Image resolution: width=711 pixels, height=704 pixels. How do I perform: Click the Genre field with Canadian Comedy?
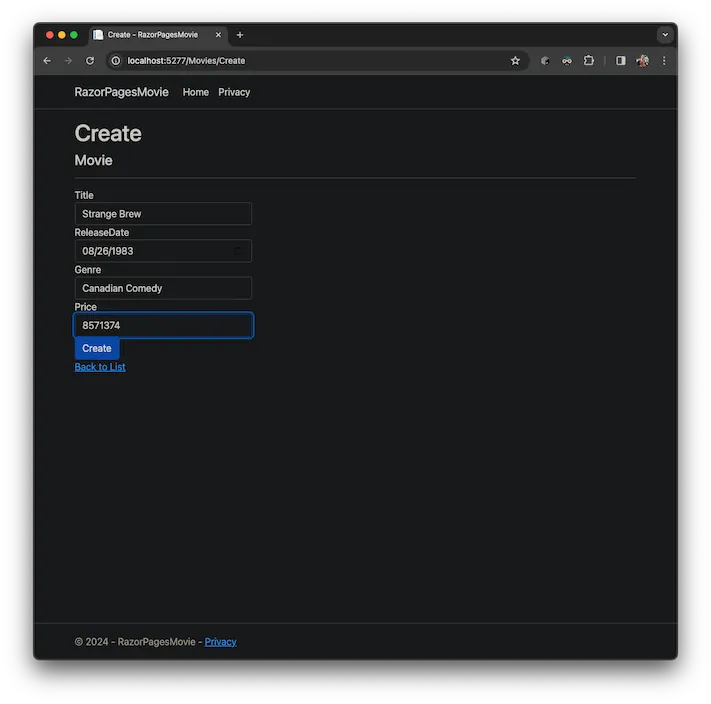[163, 288]
